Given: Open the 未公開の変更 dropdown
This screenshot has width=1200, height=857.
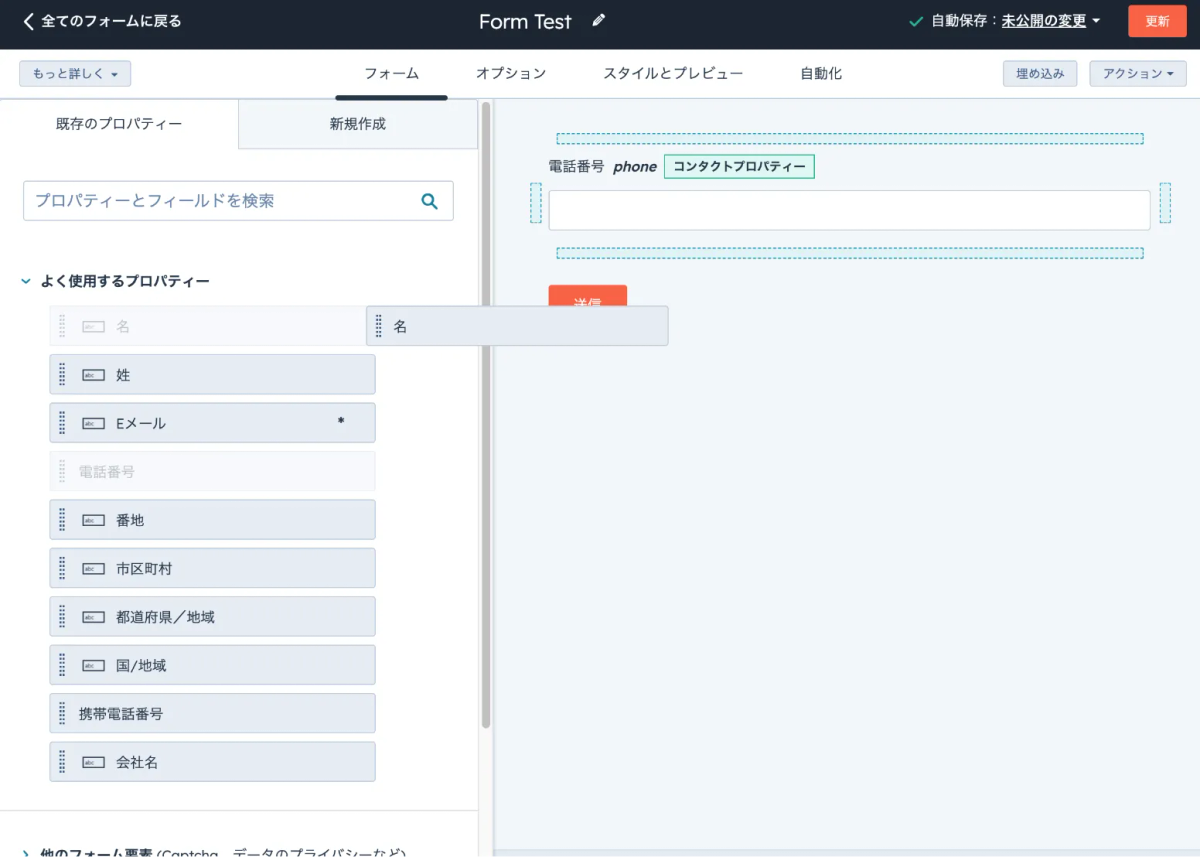Looking at the screenshot, I should [1051, 21].
